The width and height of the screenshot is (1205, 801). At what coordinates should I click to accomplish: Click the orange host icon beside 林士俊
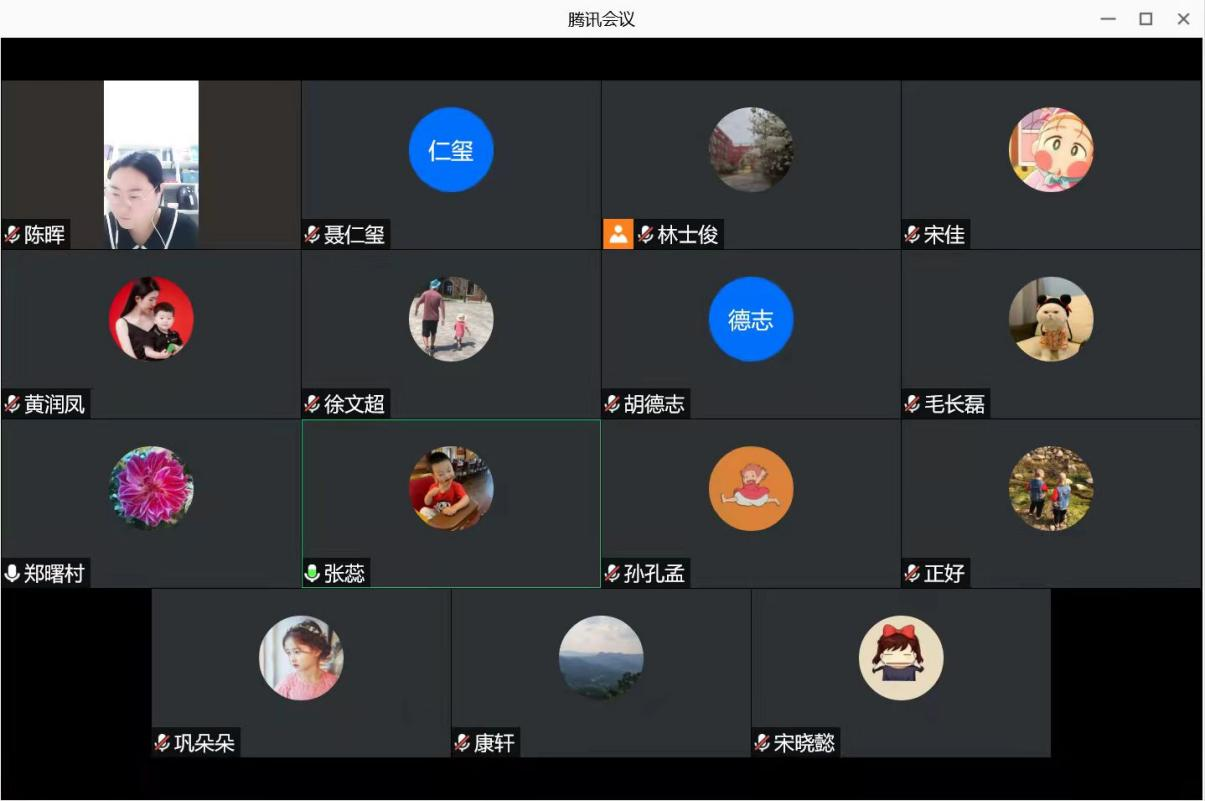pos(618,235)
